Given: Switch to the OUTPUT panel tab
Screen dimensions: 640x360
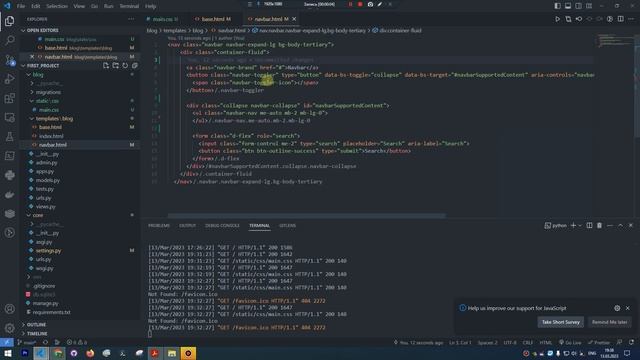Looking at the screenshot, I should 187,225.
